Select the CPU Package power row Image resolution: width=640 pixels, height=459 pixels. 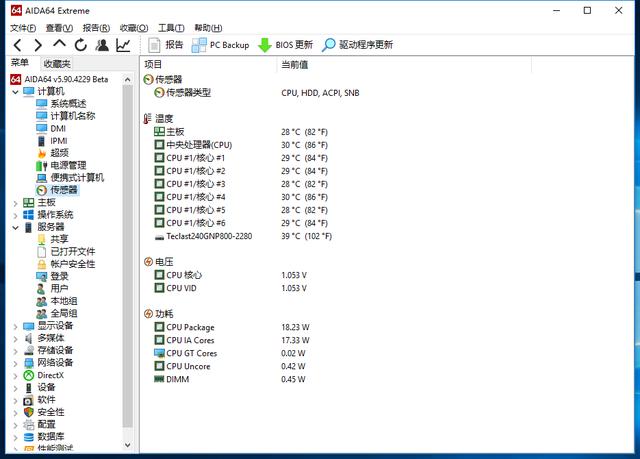tap(232, 327)
